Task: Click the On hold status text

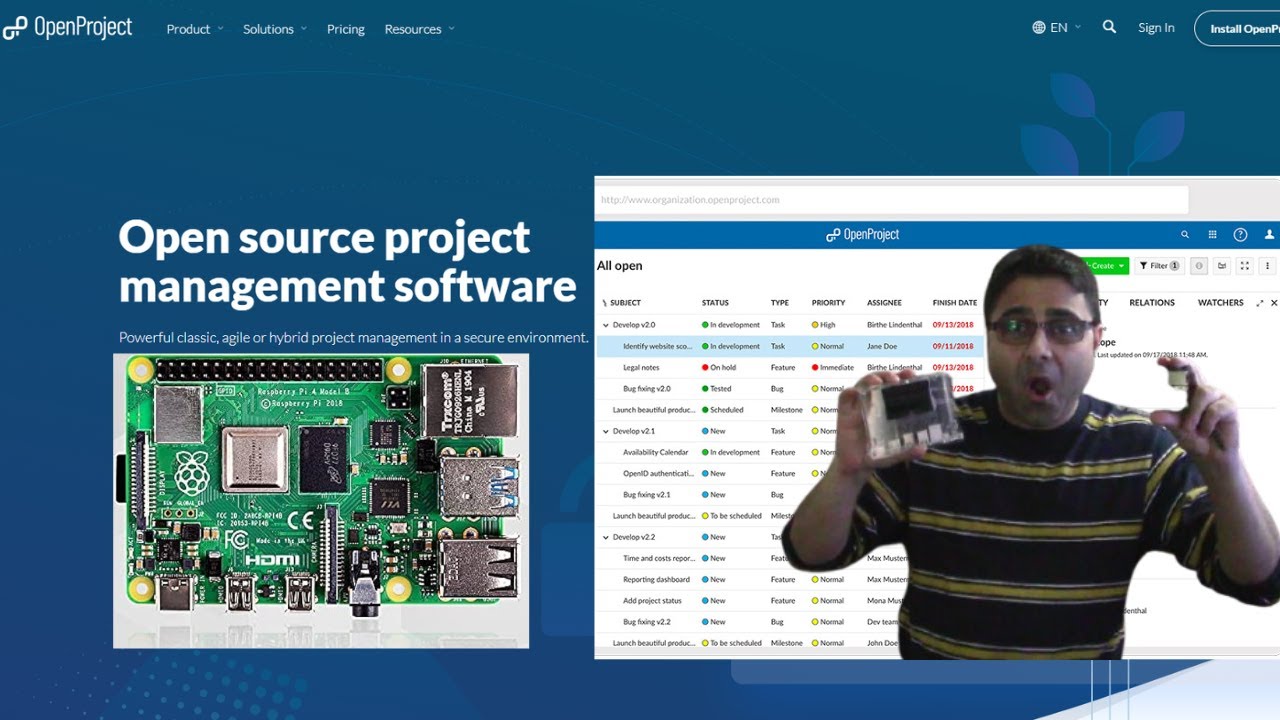Action: pos(723,368)
